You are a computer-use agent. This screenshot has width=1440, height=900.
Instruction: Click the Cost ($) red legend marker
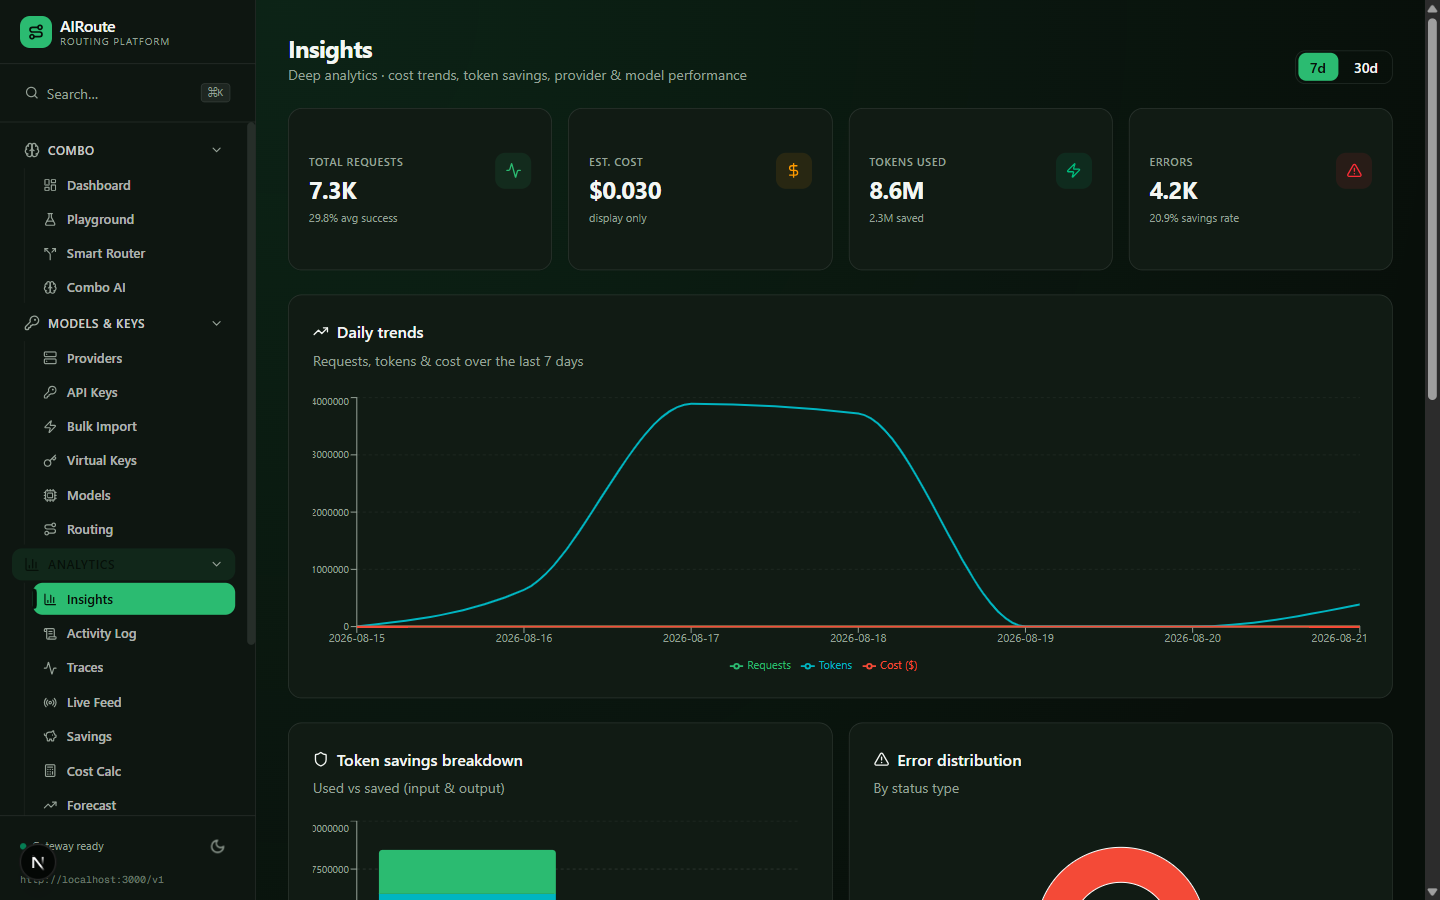coord(869,665)
